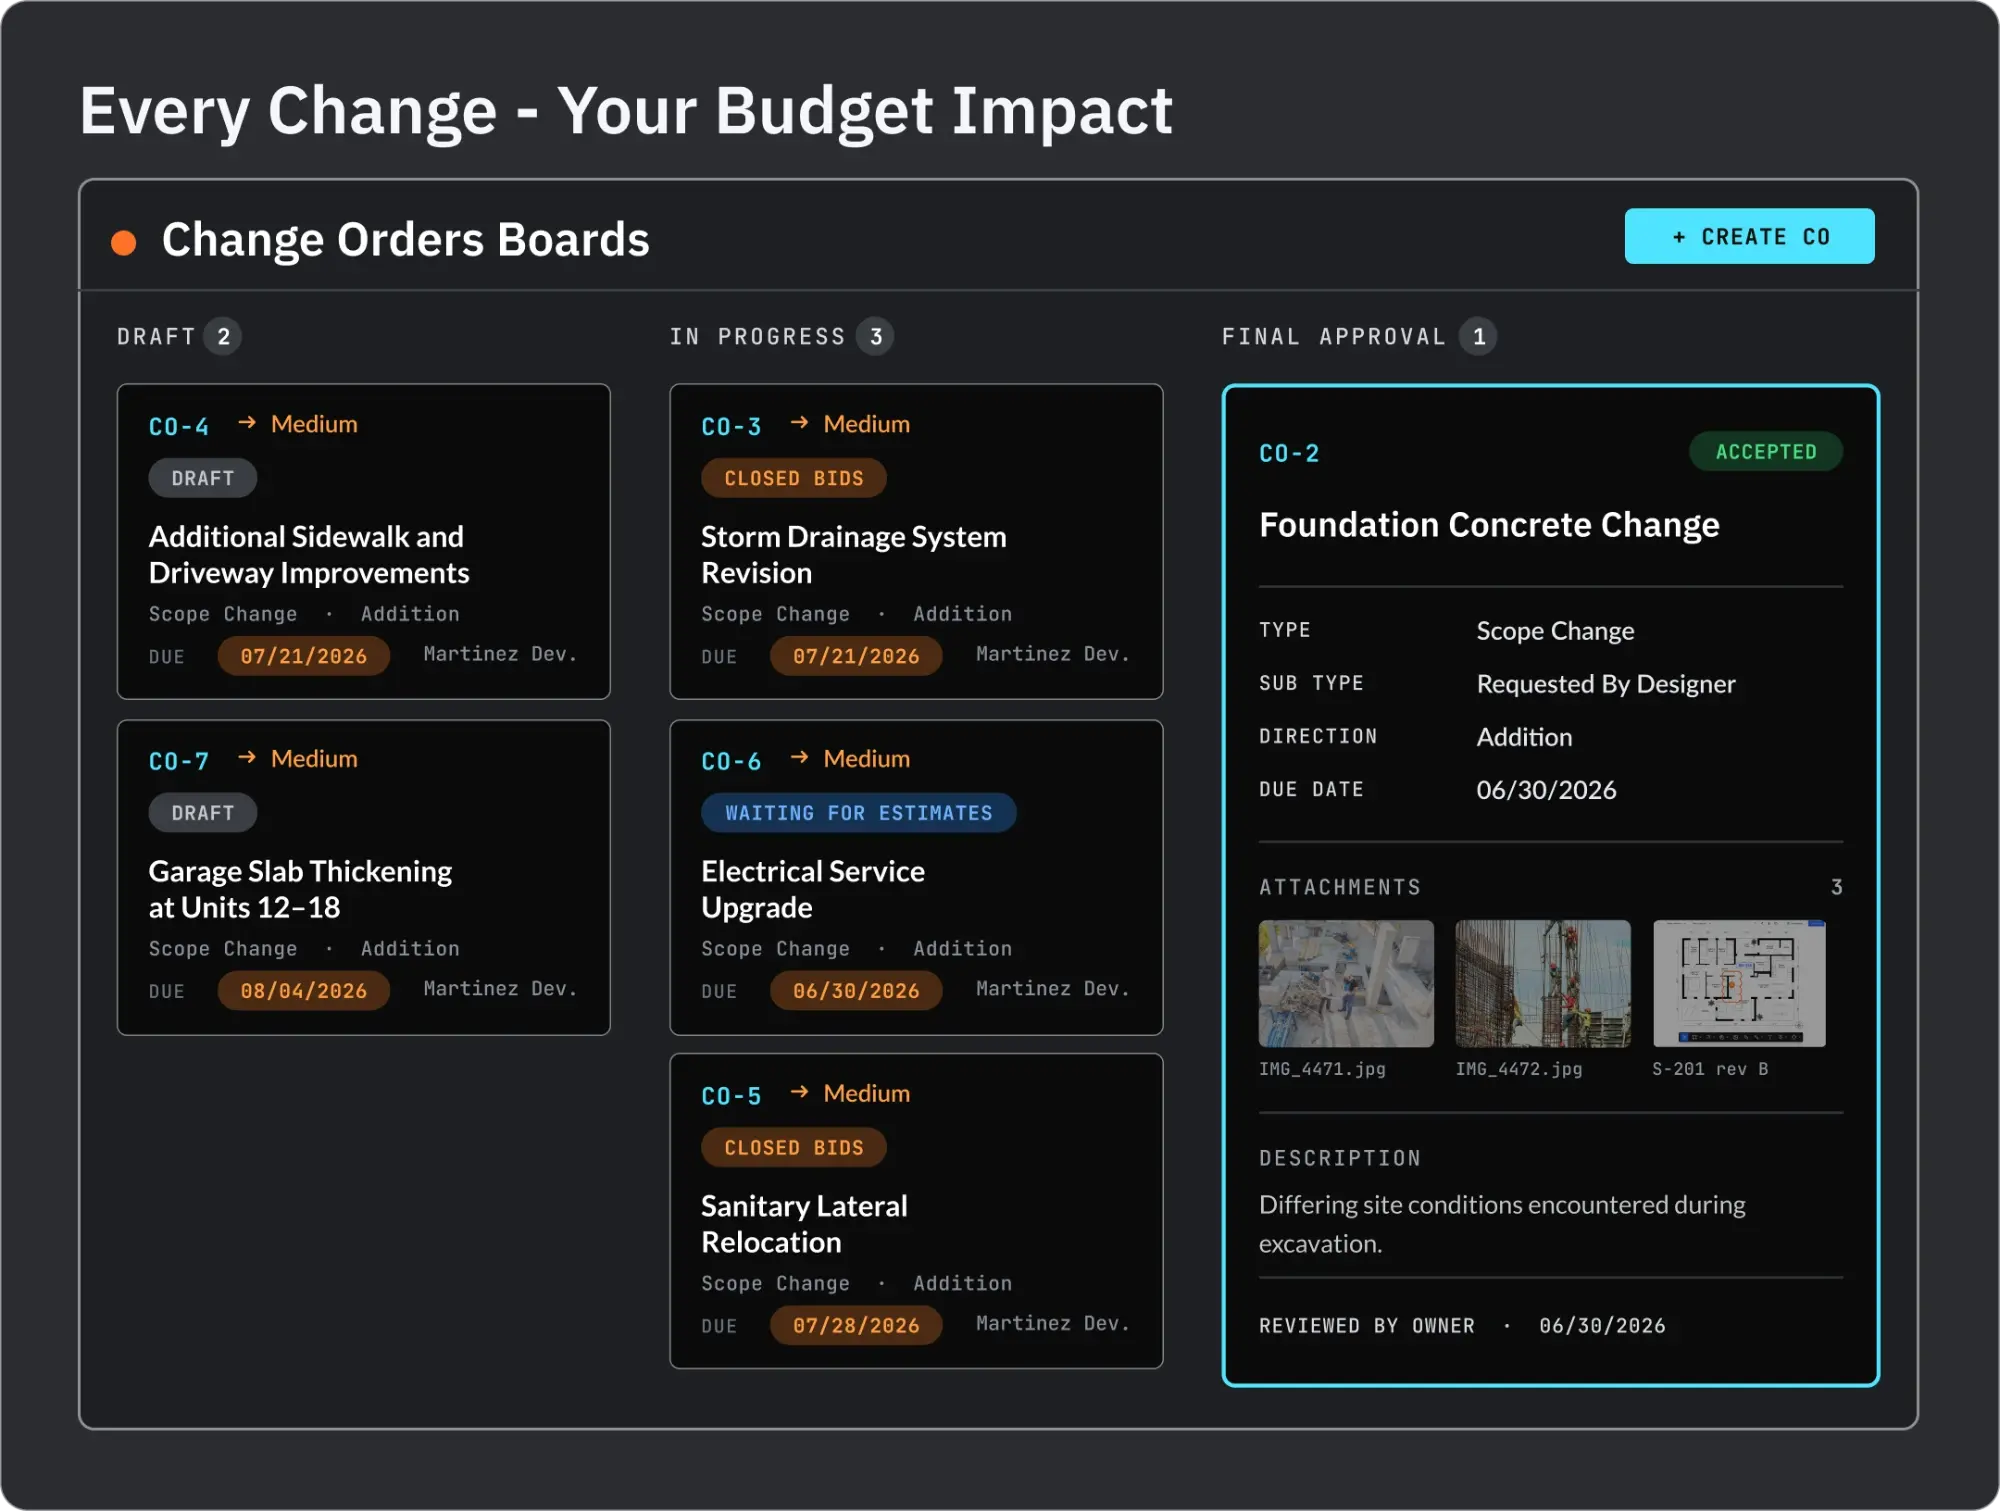The image size is (2000, 1511).
Task: Open the CO-3 card ID link
Action: pos(732,426)
